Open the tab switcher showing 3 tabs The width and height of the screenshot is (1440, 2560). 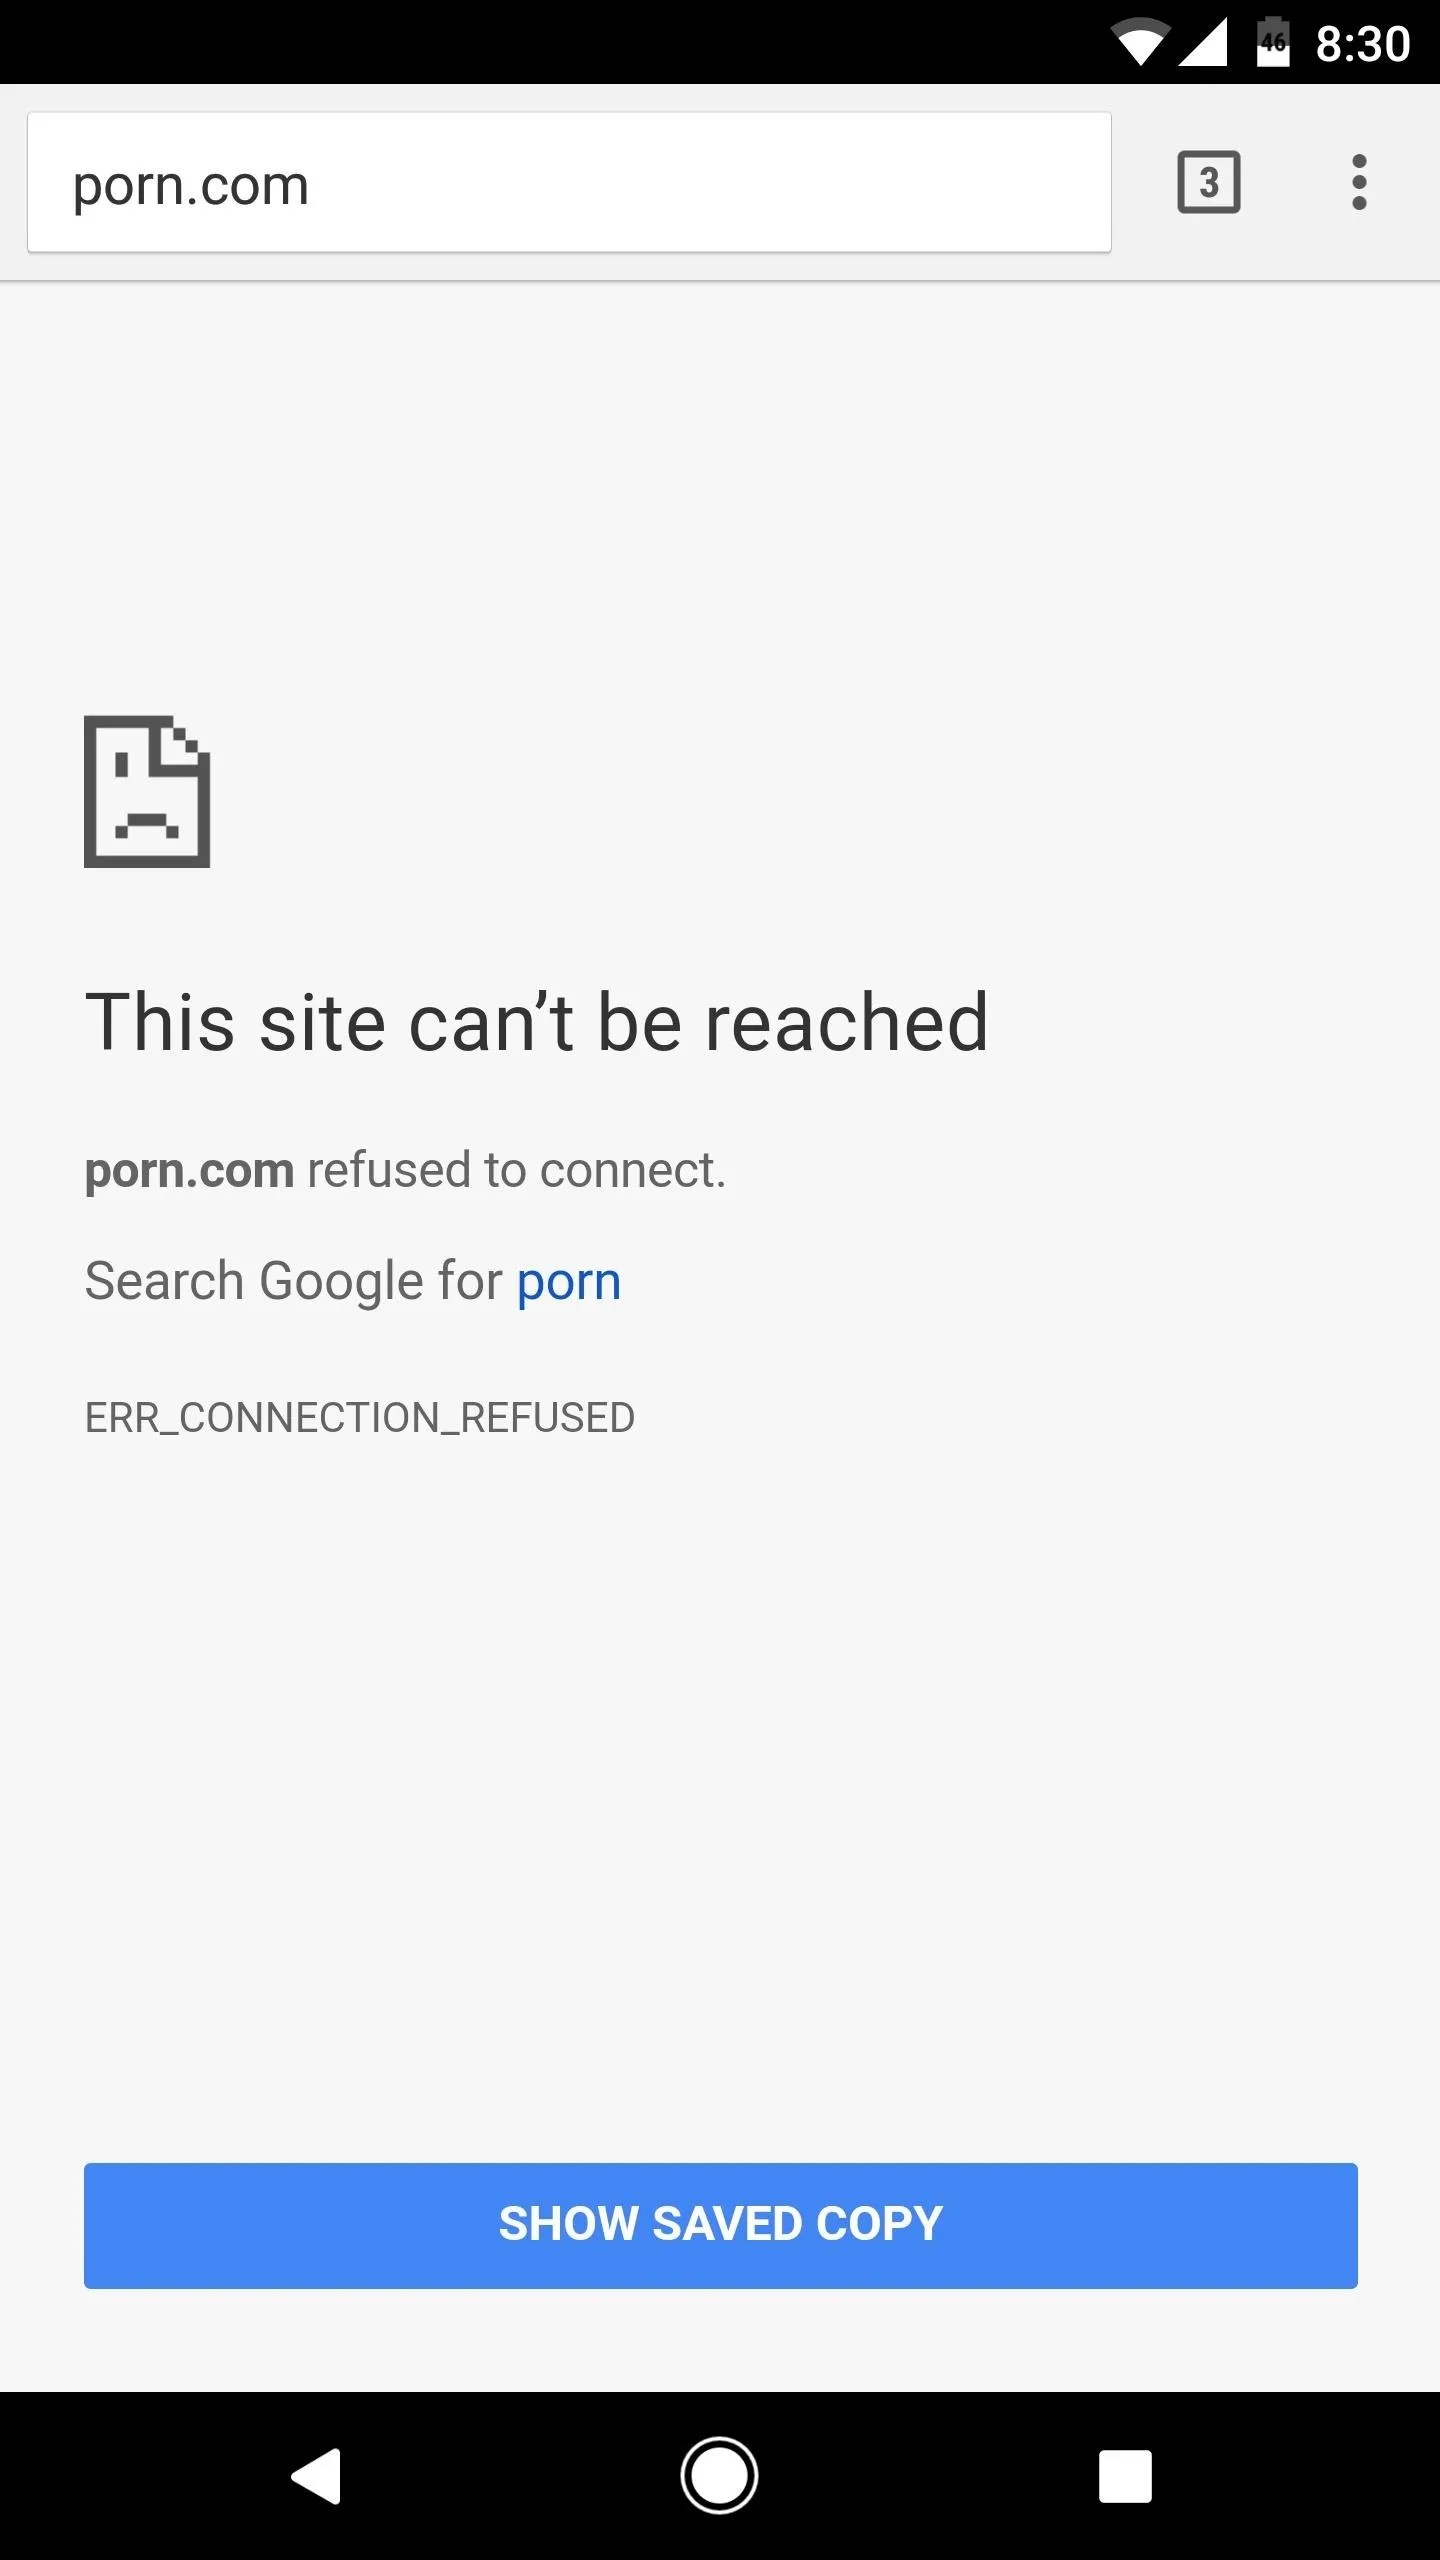pyautogui.click(x=1209, y=182)
